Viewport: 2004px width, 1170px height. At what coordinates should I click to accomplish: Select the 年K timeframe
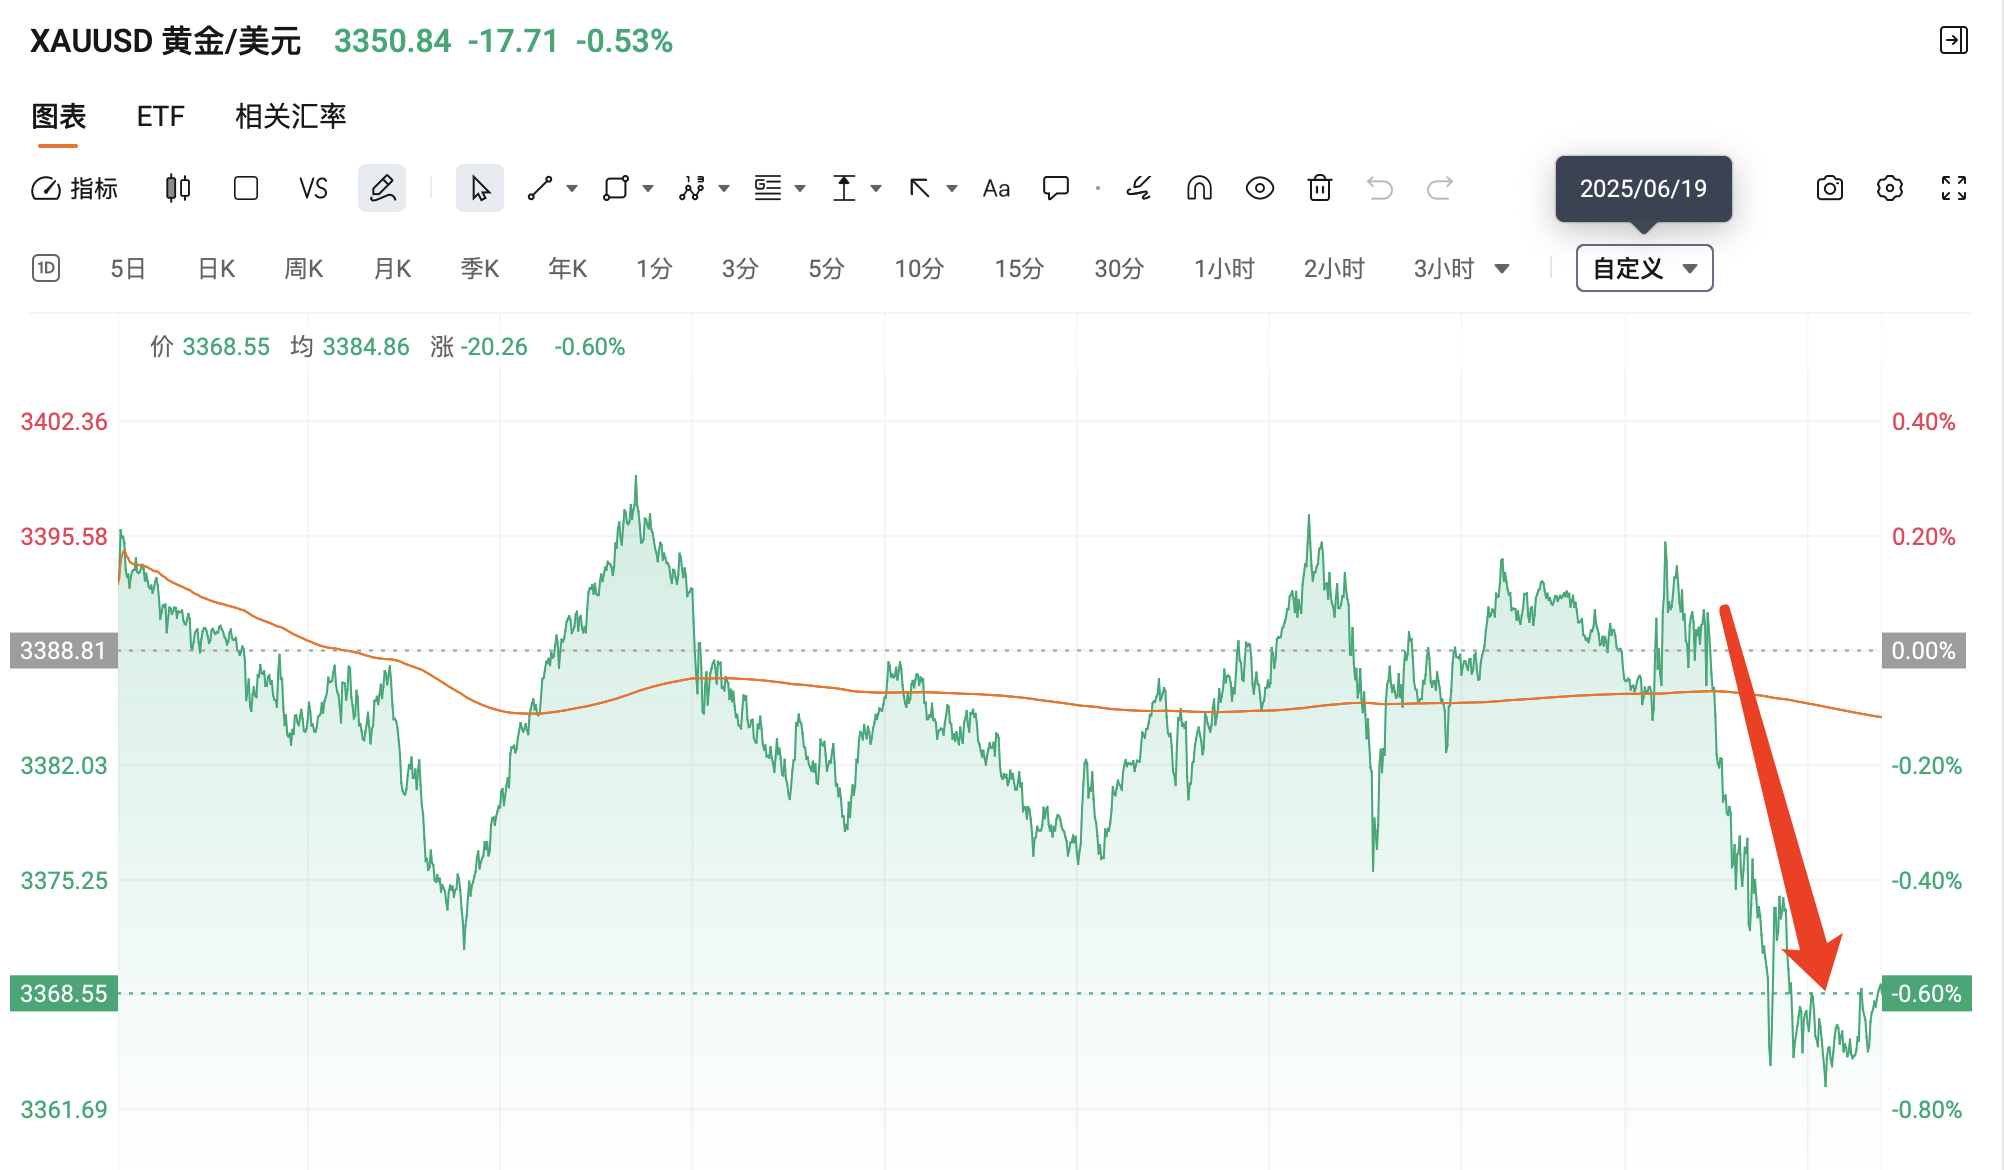(568, 268)
